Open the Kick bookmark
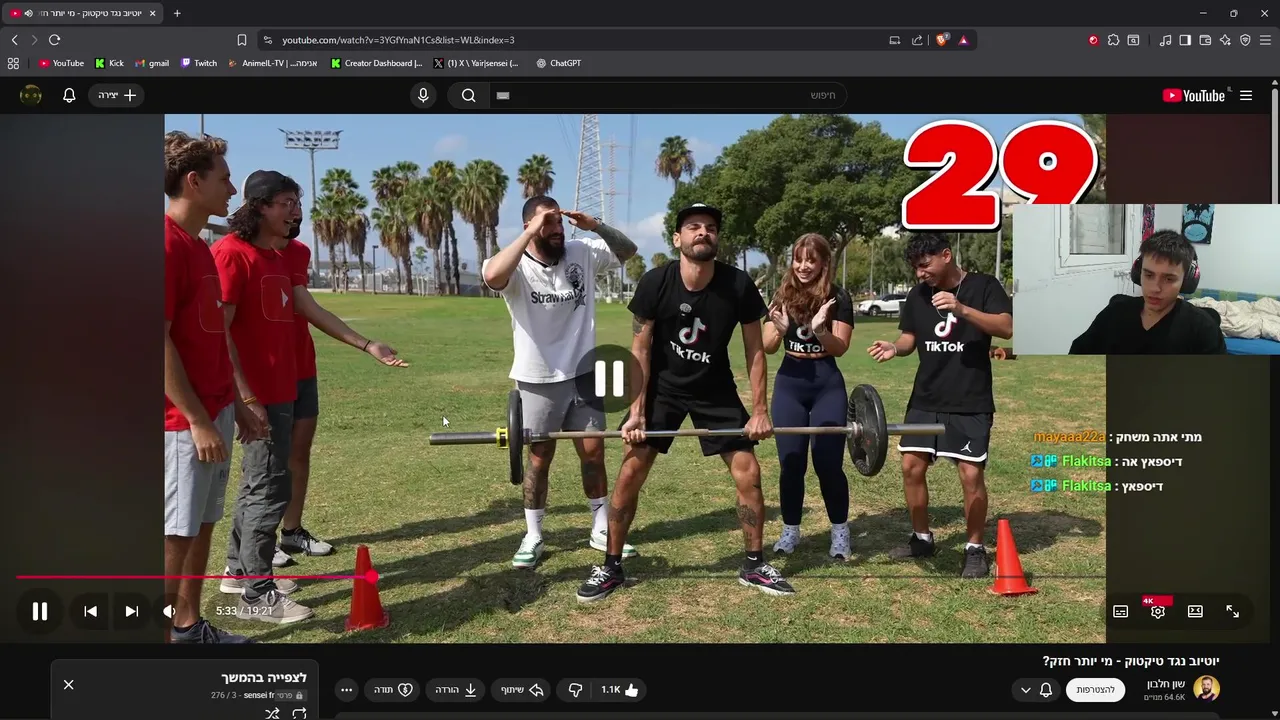This screenshot has height=720, width=1280. [x=110, y=63]
